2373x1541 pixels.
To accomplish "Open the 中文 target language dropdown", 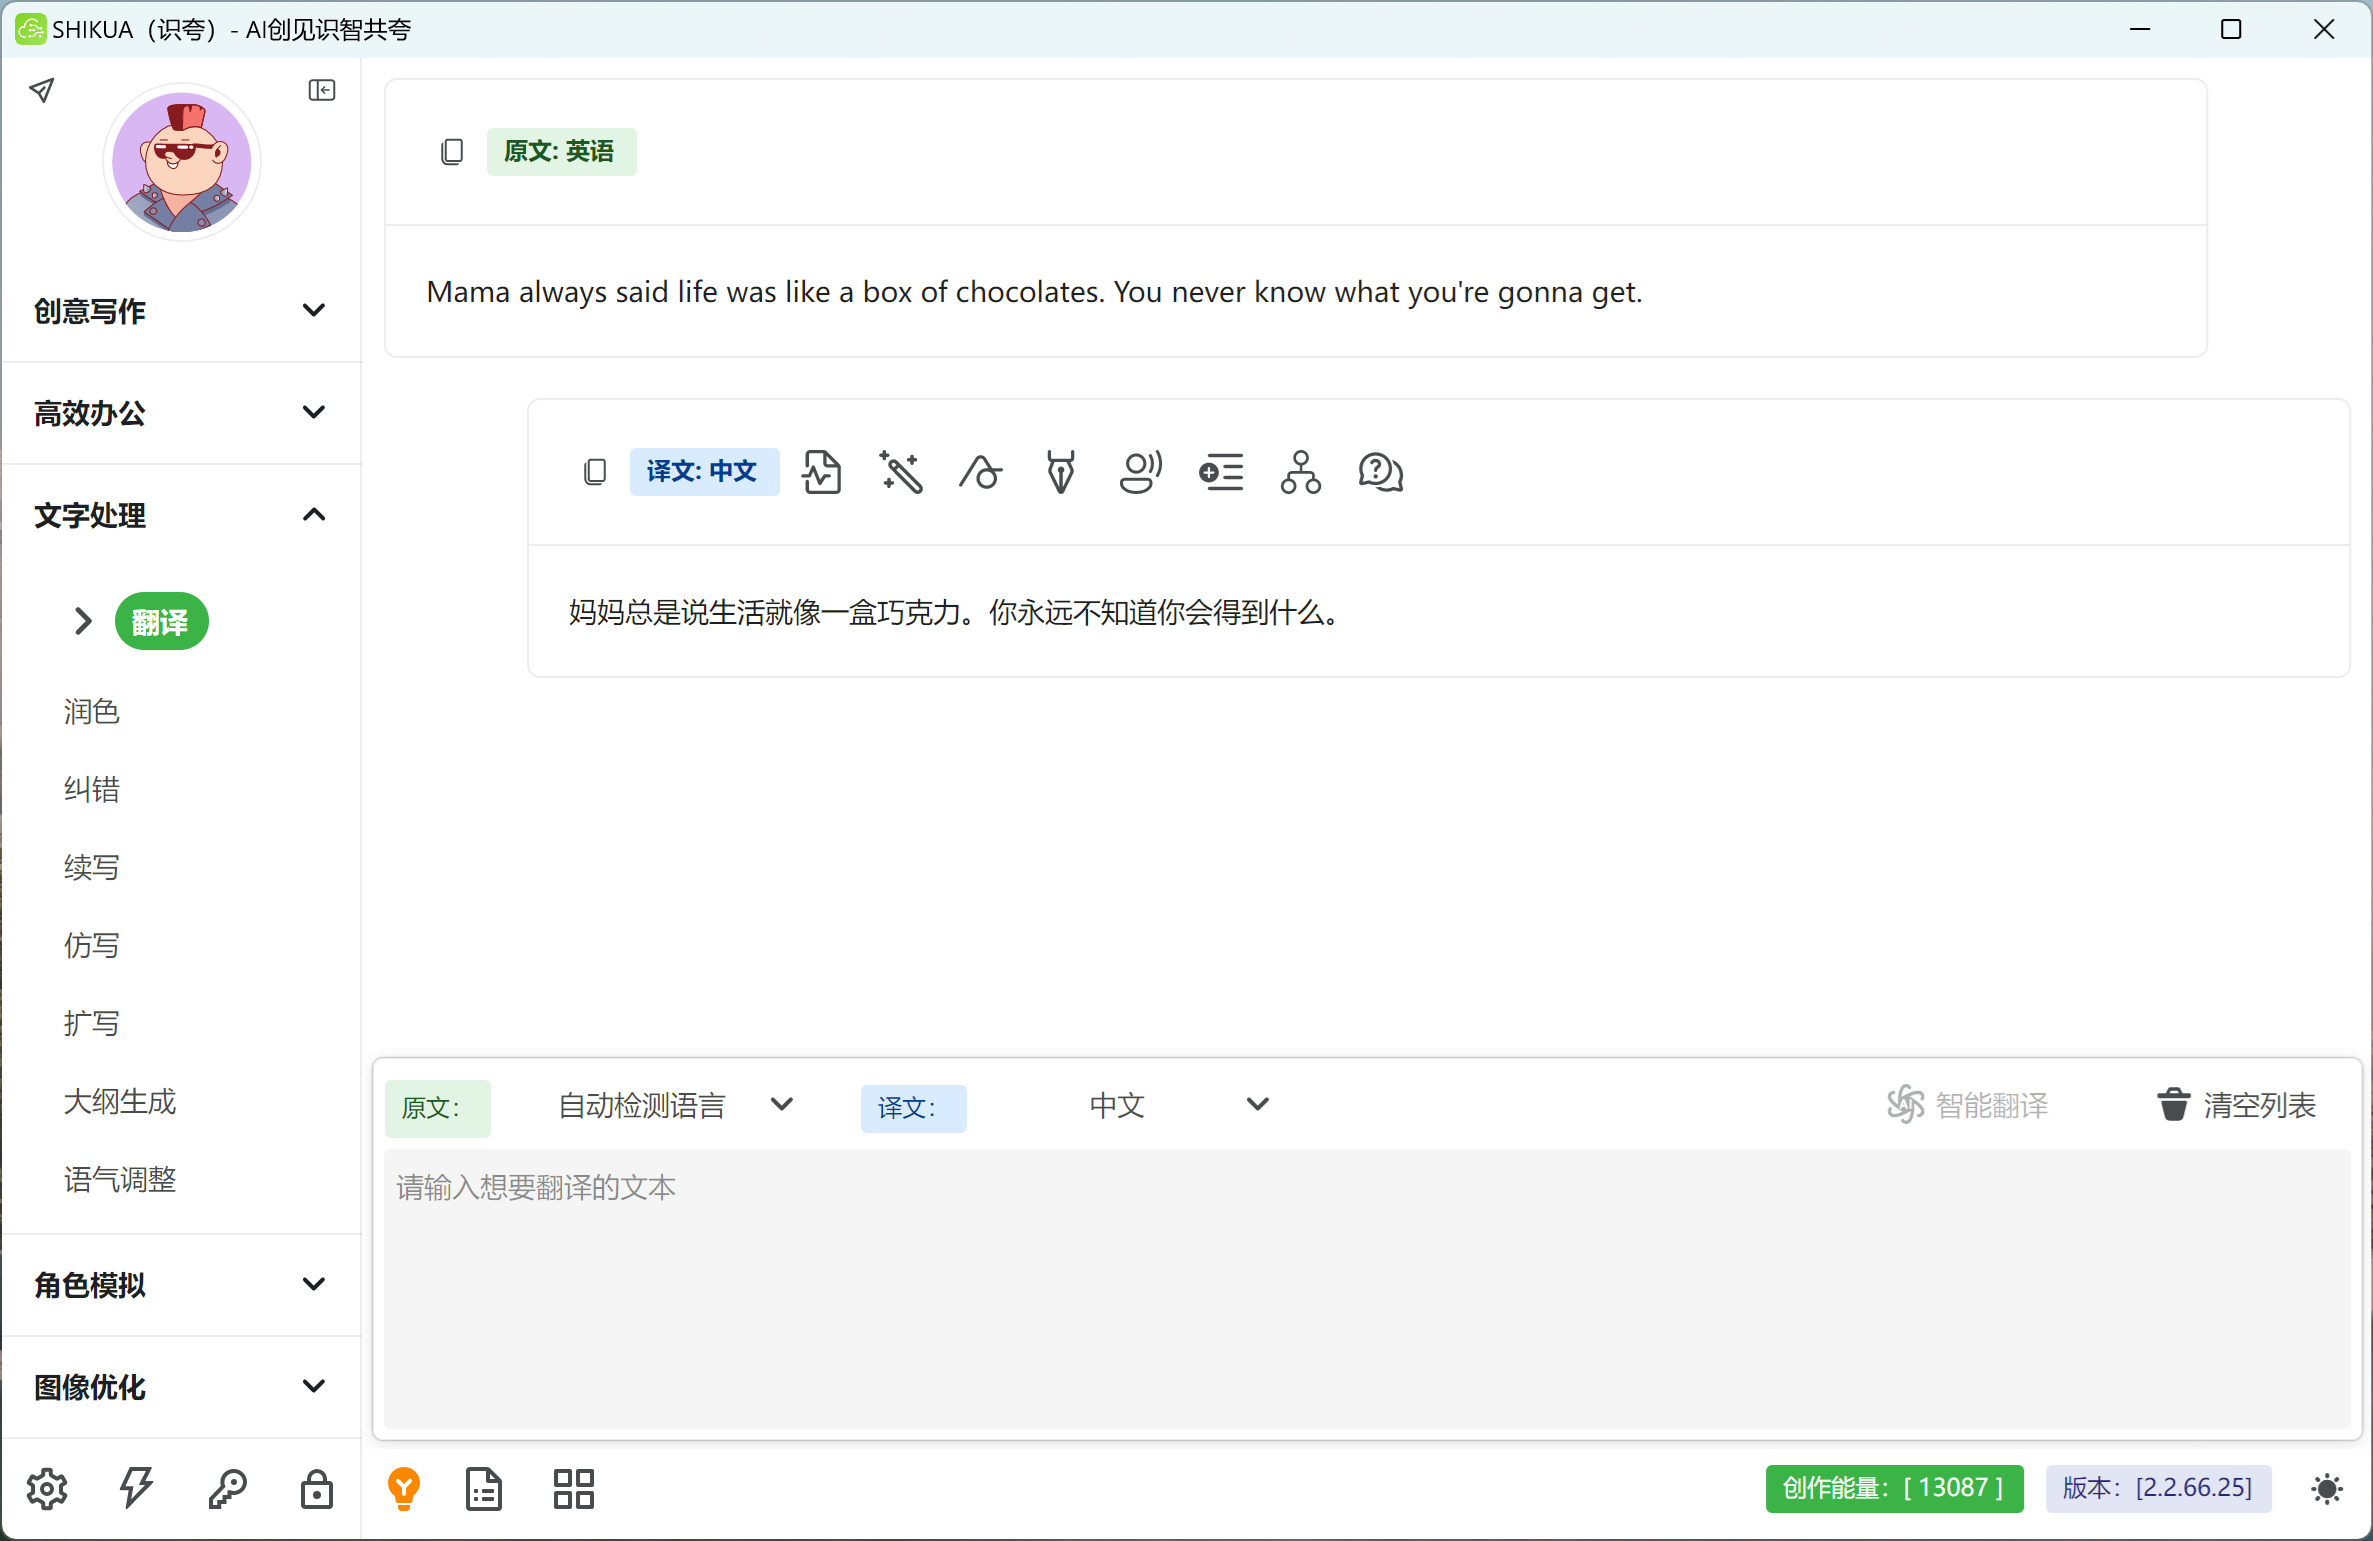I will pos(1178,1105).
